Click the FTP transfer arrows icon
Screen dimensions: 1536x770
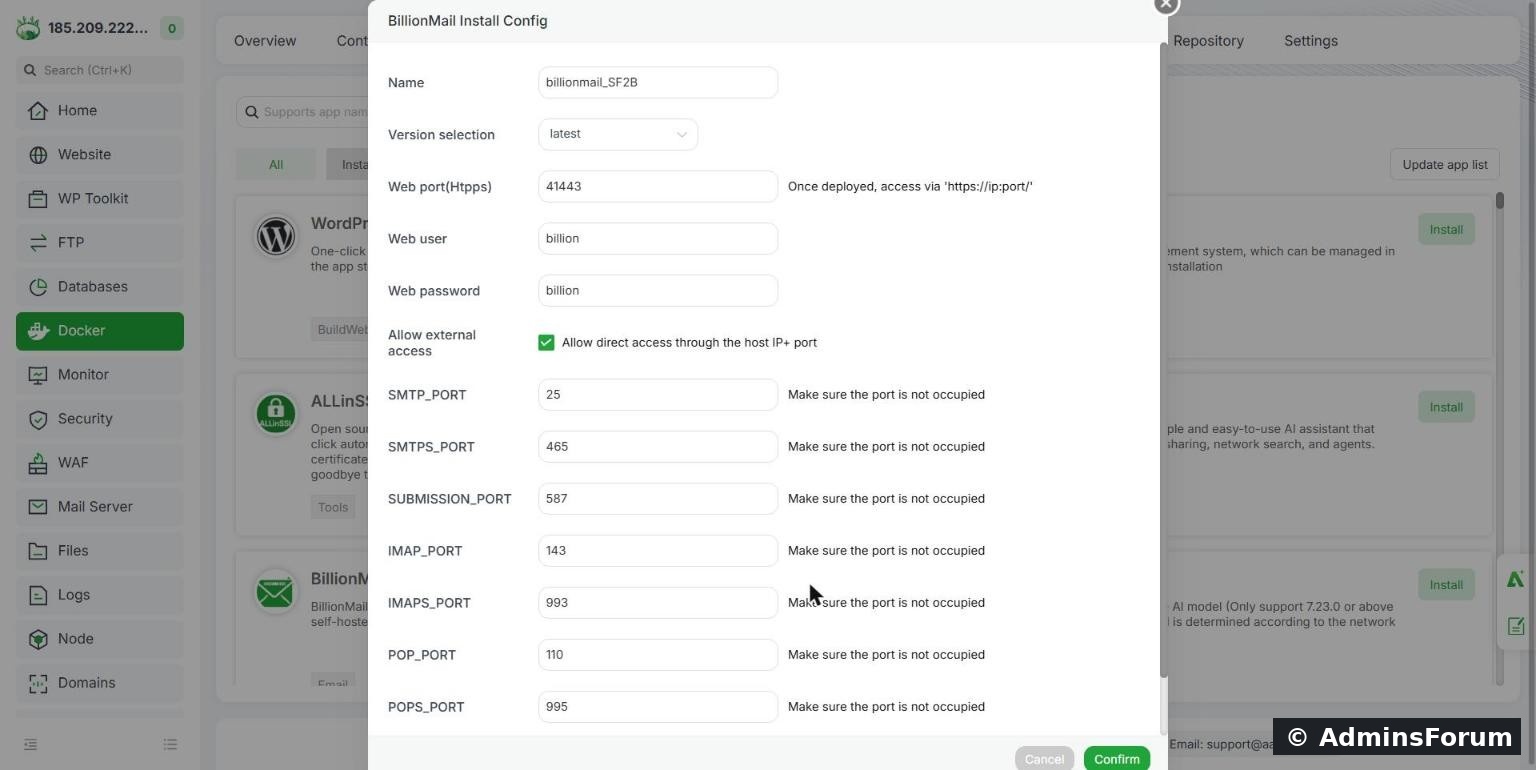click(38, 243)
